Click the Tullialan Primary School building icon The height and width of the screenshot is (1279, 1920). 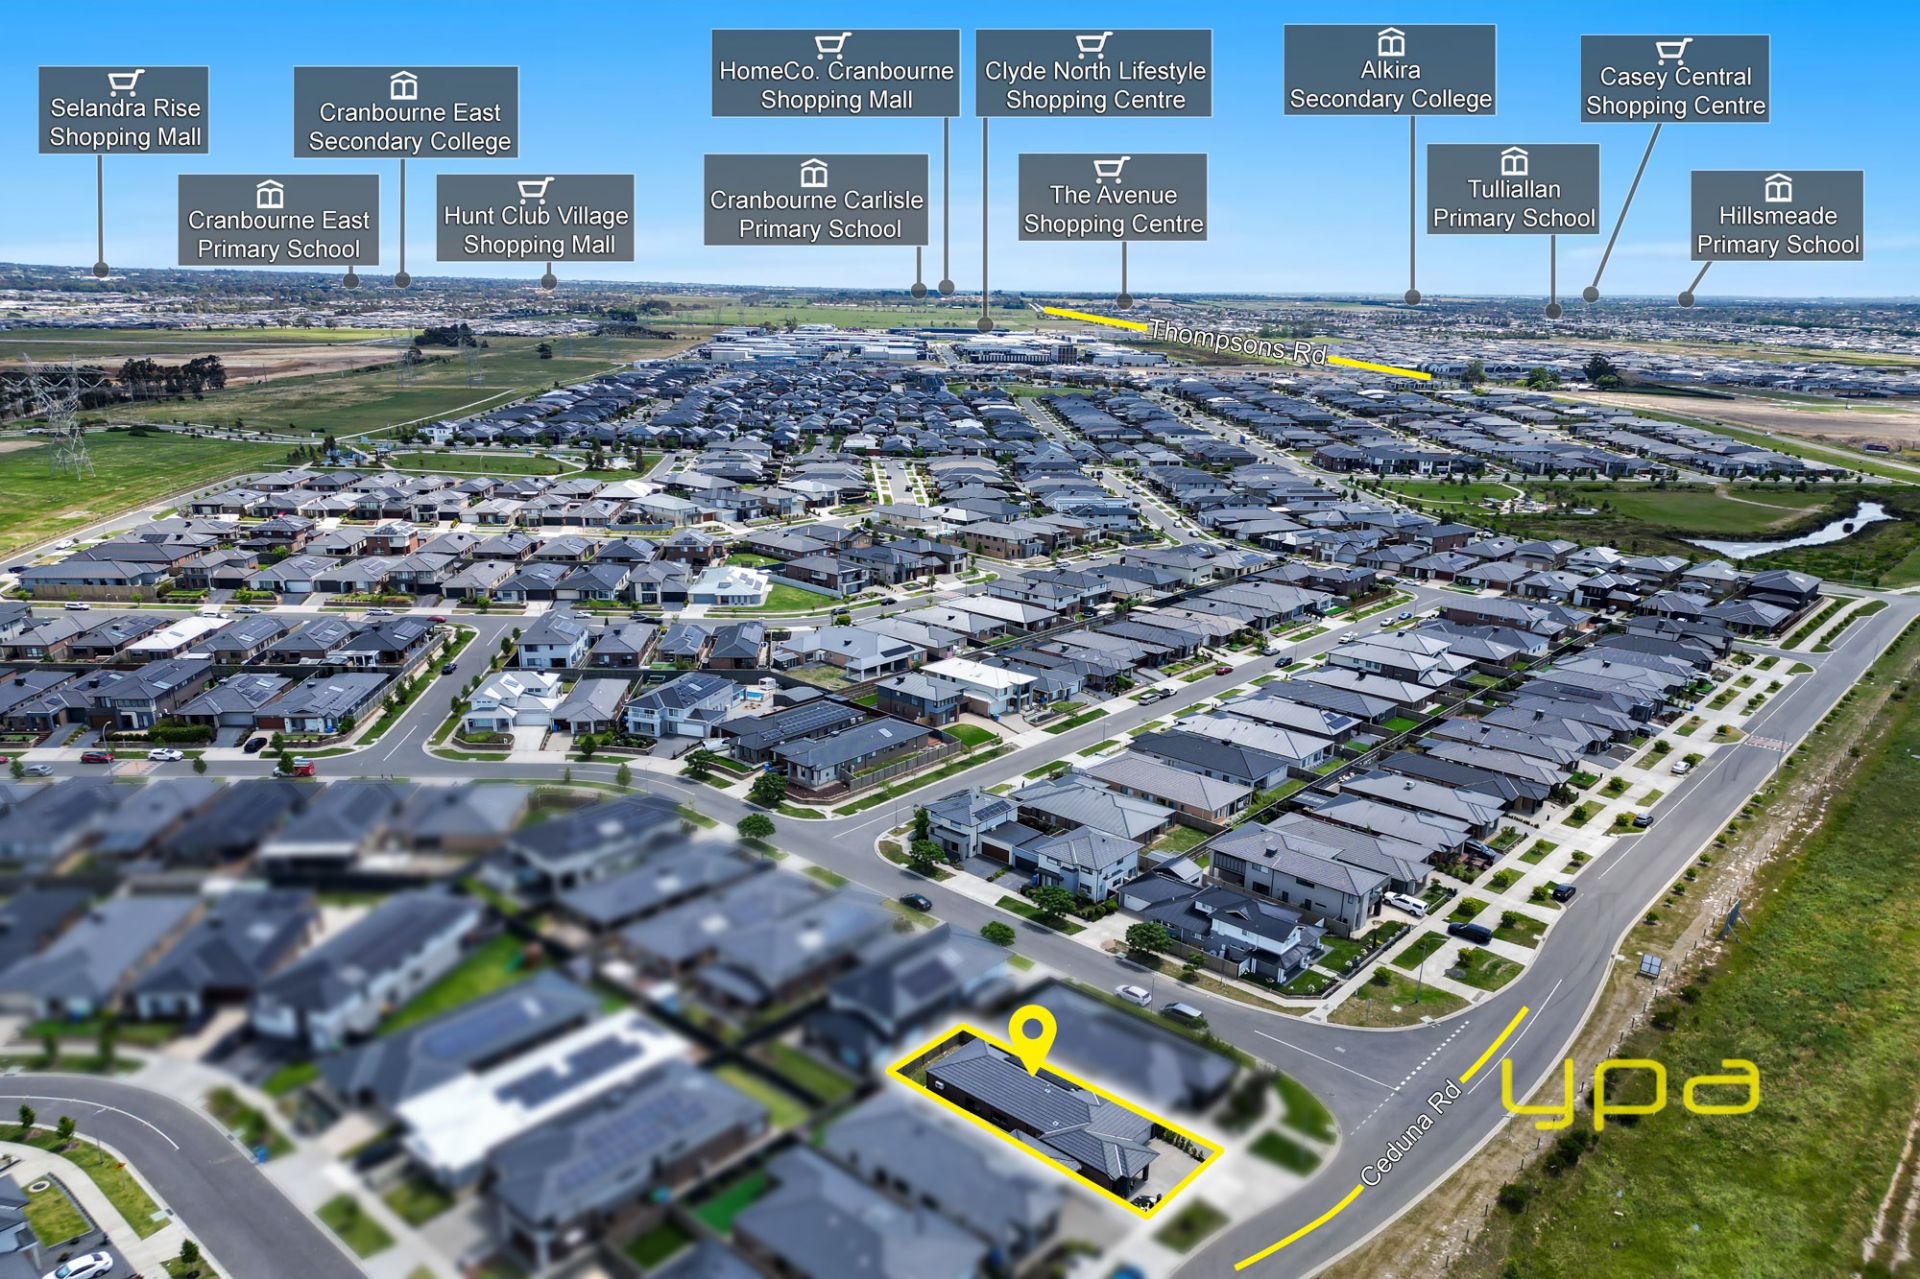click(x=1514, y=161)
